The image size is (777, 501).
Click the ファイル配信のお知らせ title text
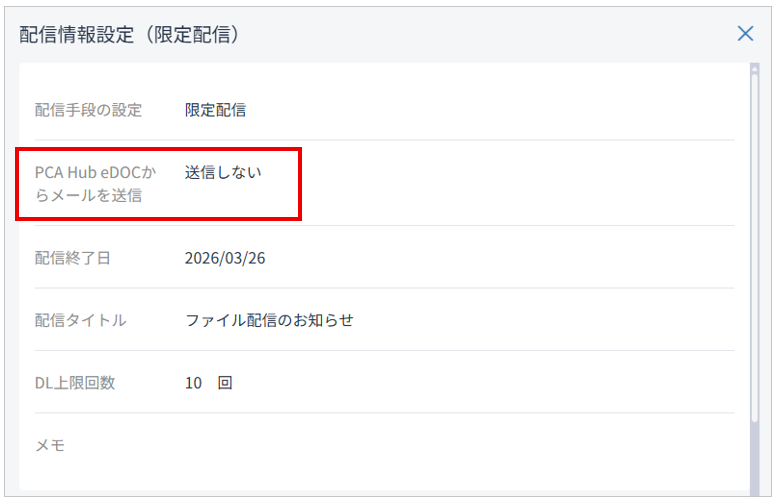coord(269,321)
